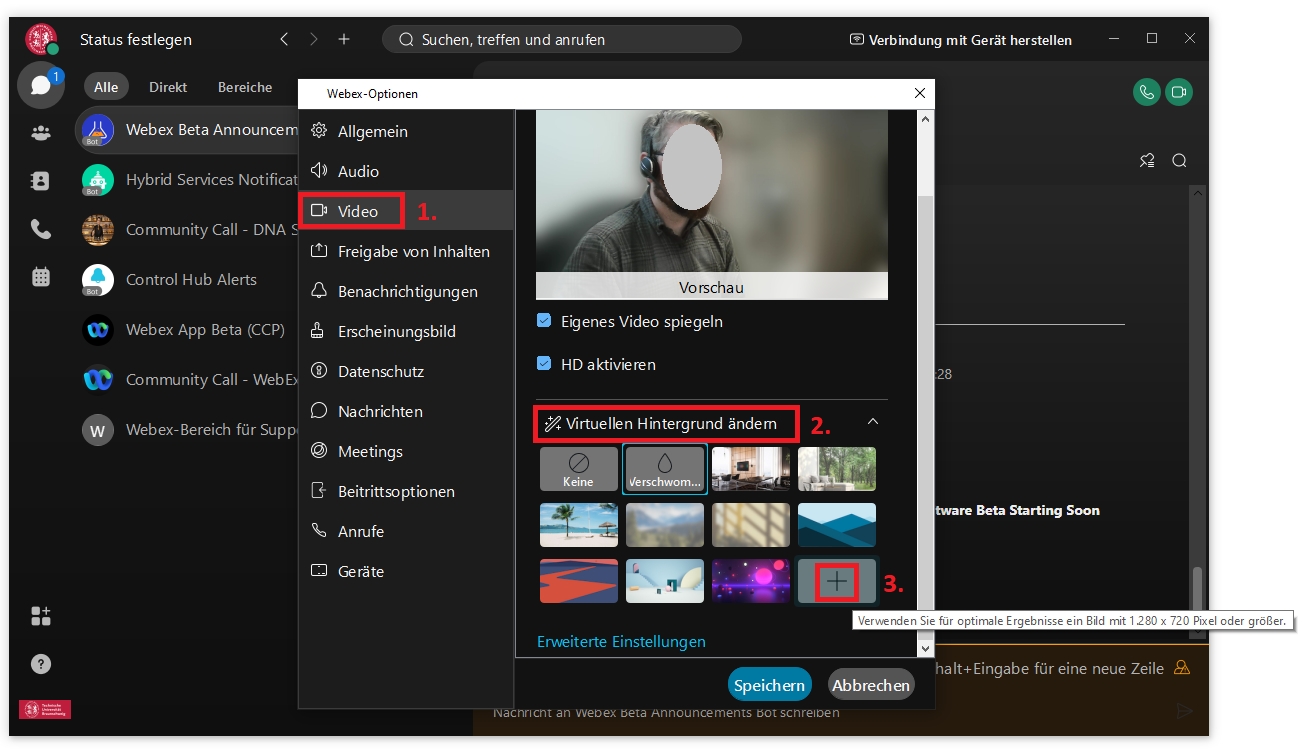Screen dimensions: 1298x750
Task: Click the Speichern button
Action: [x=769, y=685]
